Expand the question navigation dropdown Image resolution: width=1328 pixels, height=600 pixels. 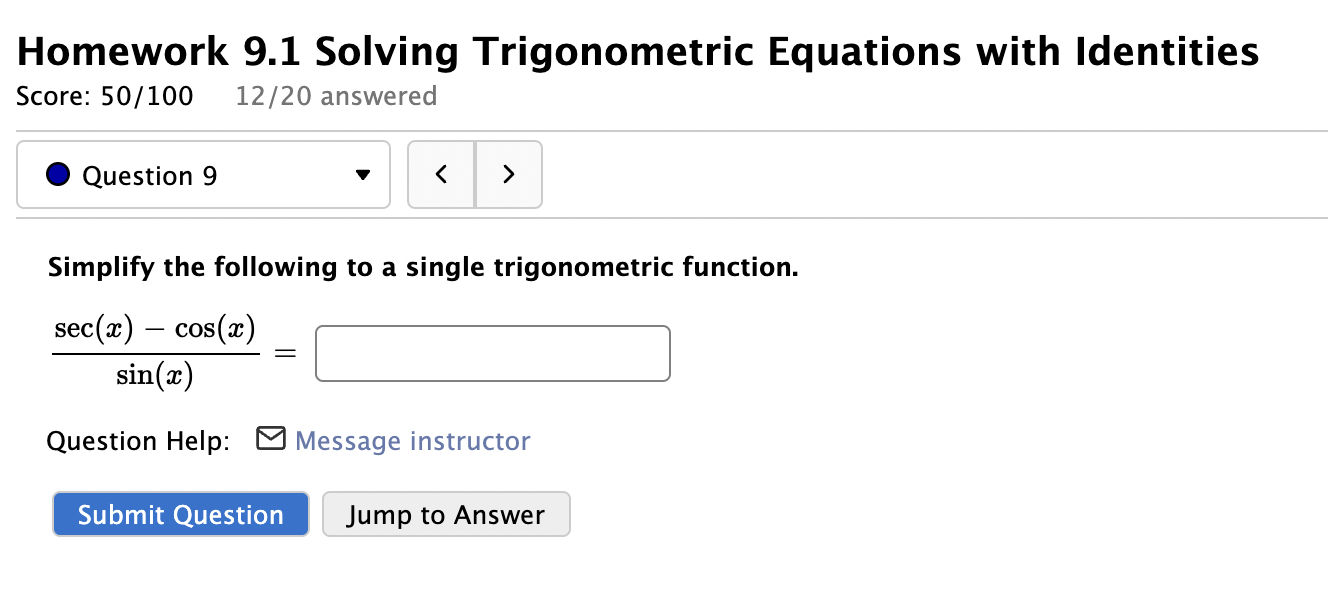pos(362,173)
